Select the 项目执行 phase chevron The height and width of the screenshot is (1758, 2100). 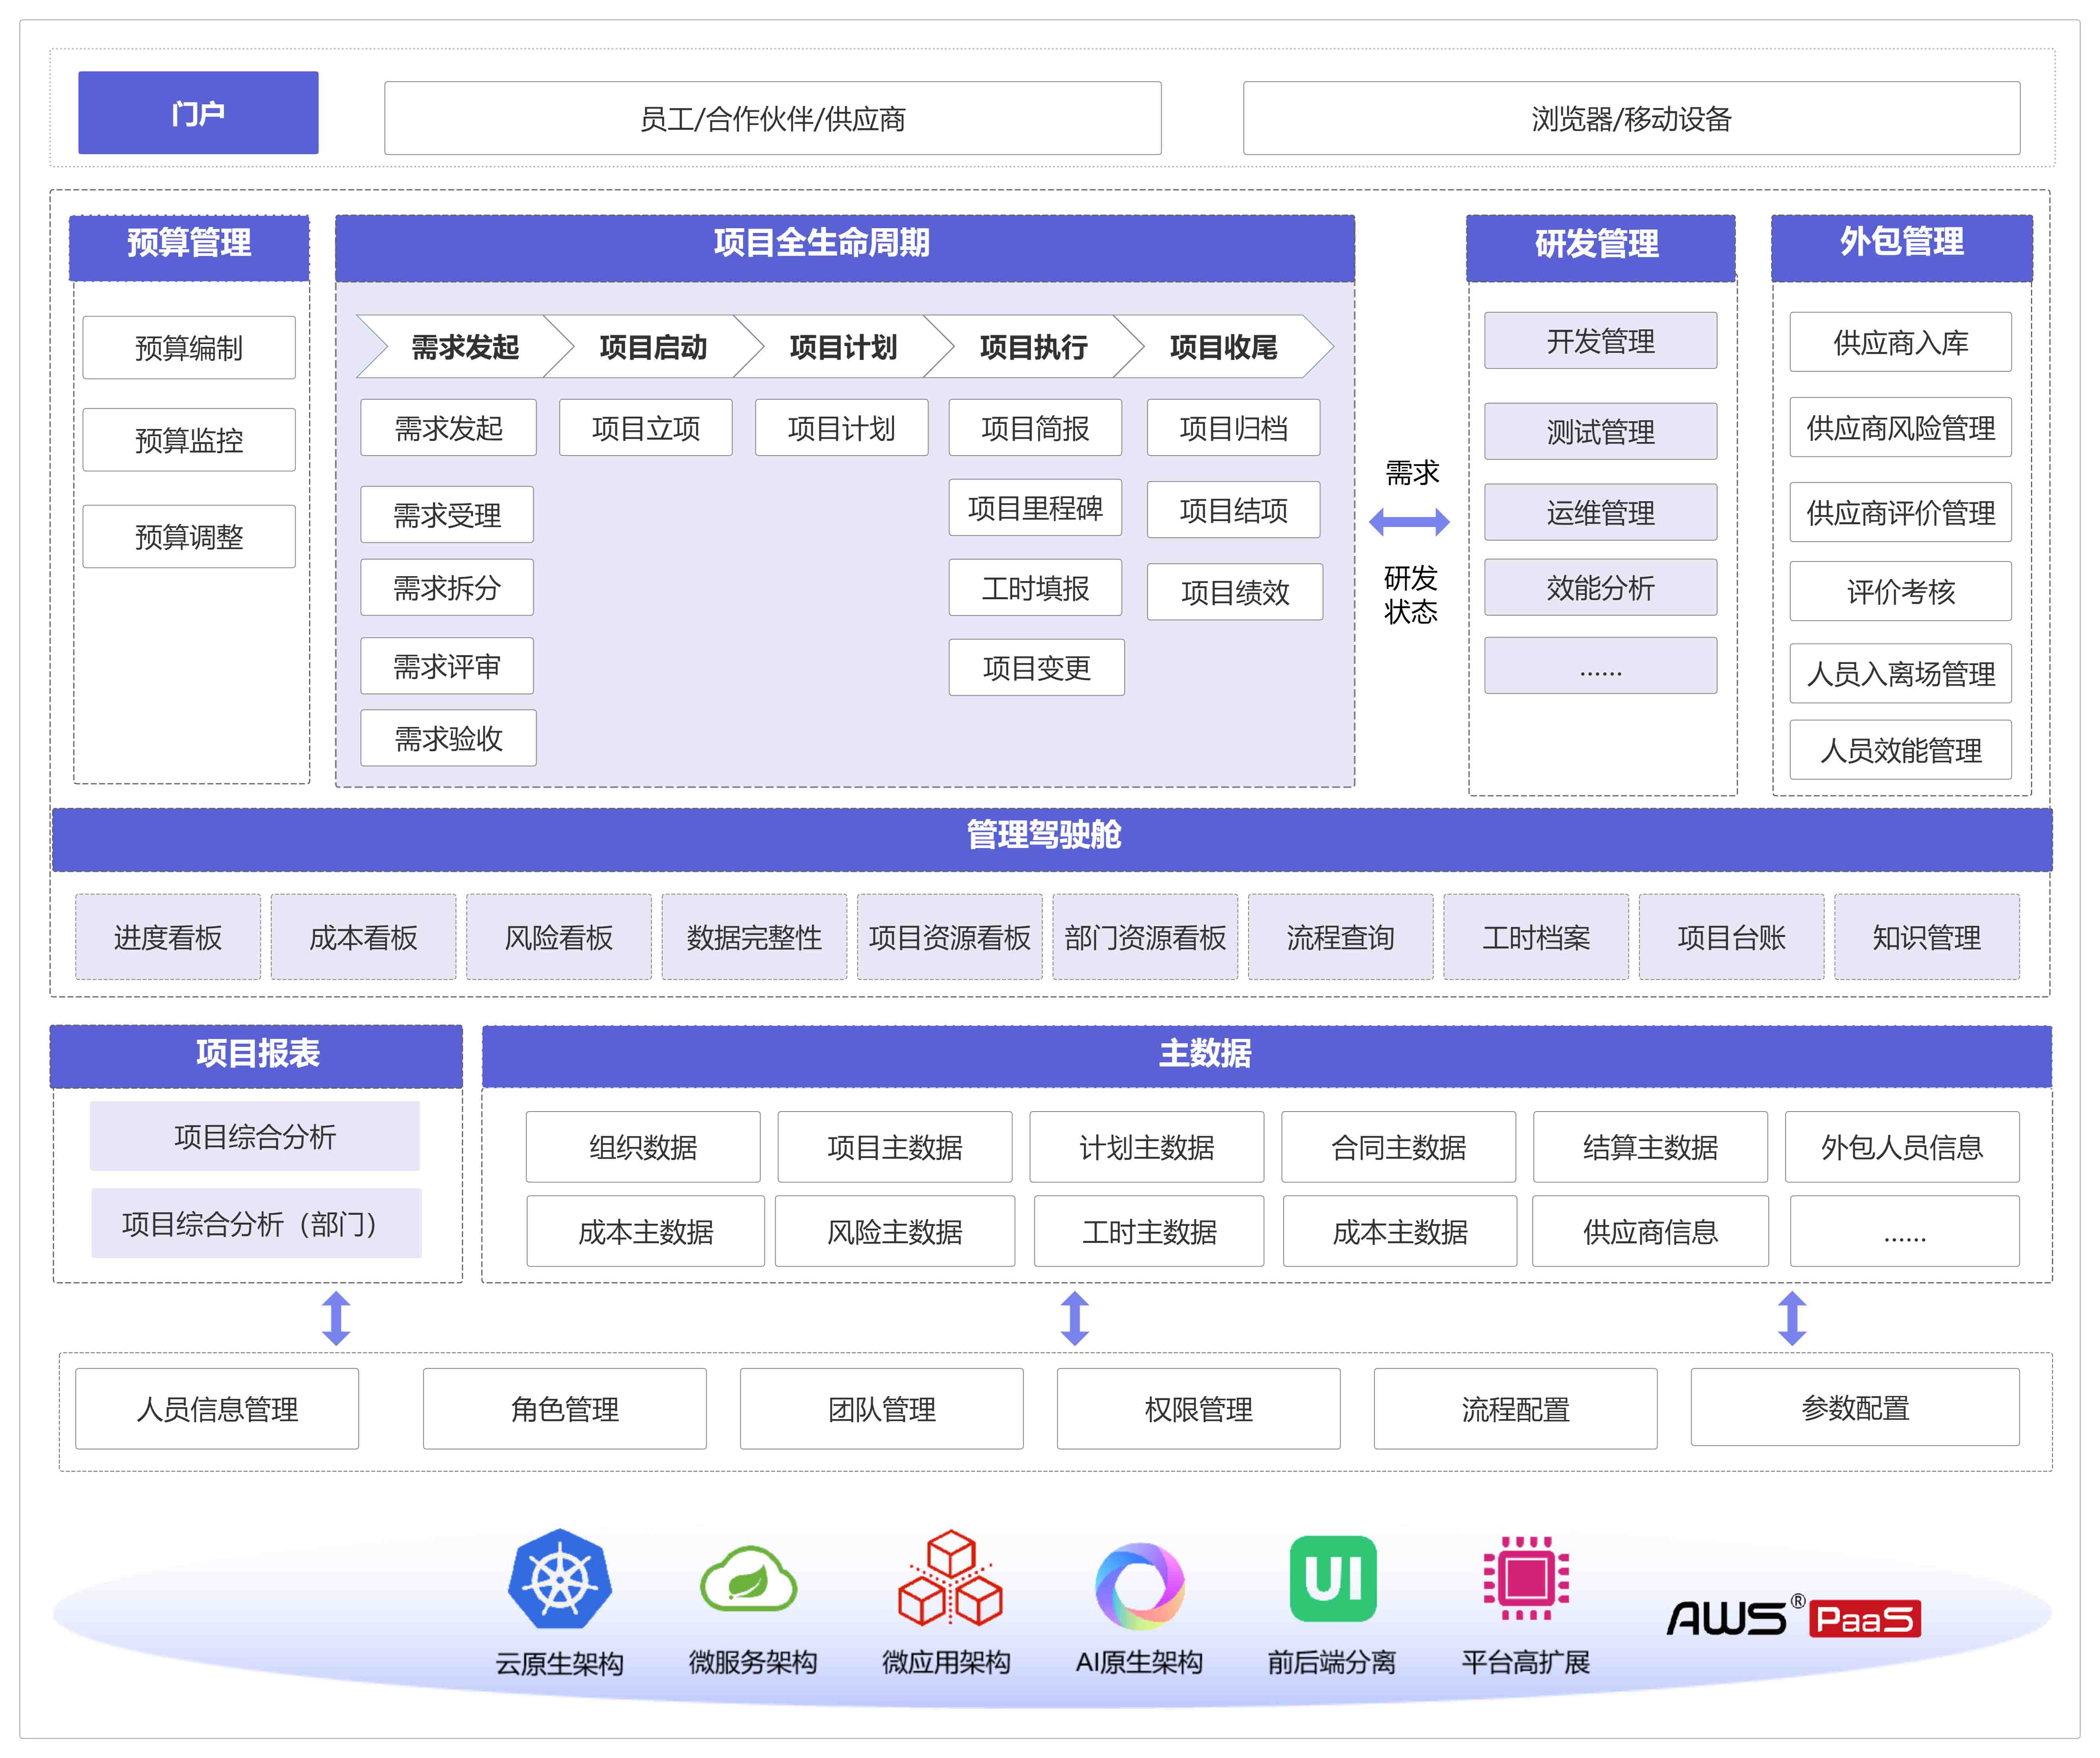tap(1033, 347)
